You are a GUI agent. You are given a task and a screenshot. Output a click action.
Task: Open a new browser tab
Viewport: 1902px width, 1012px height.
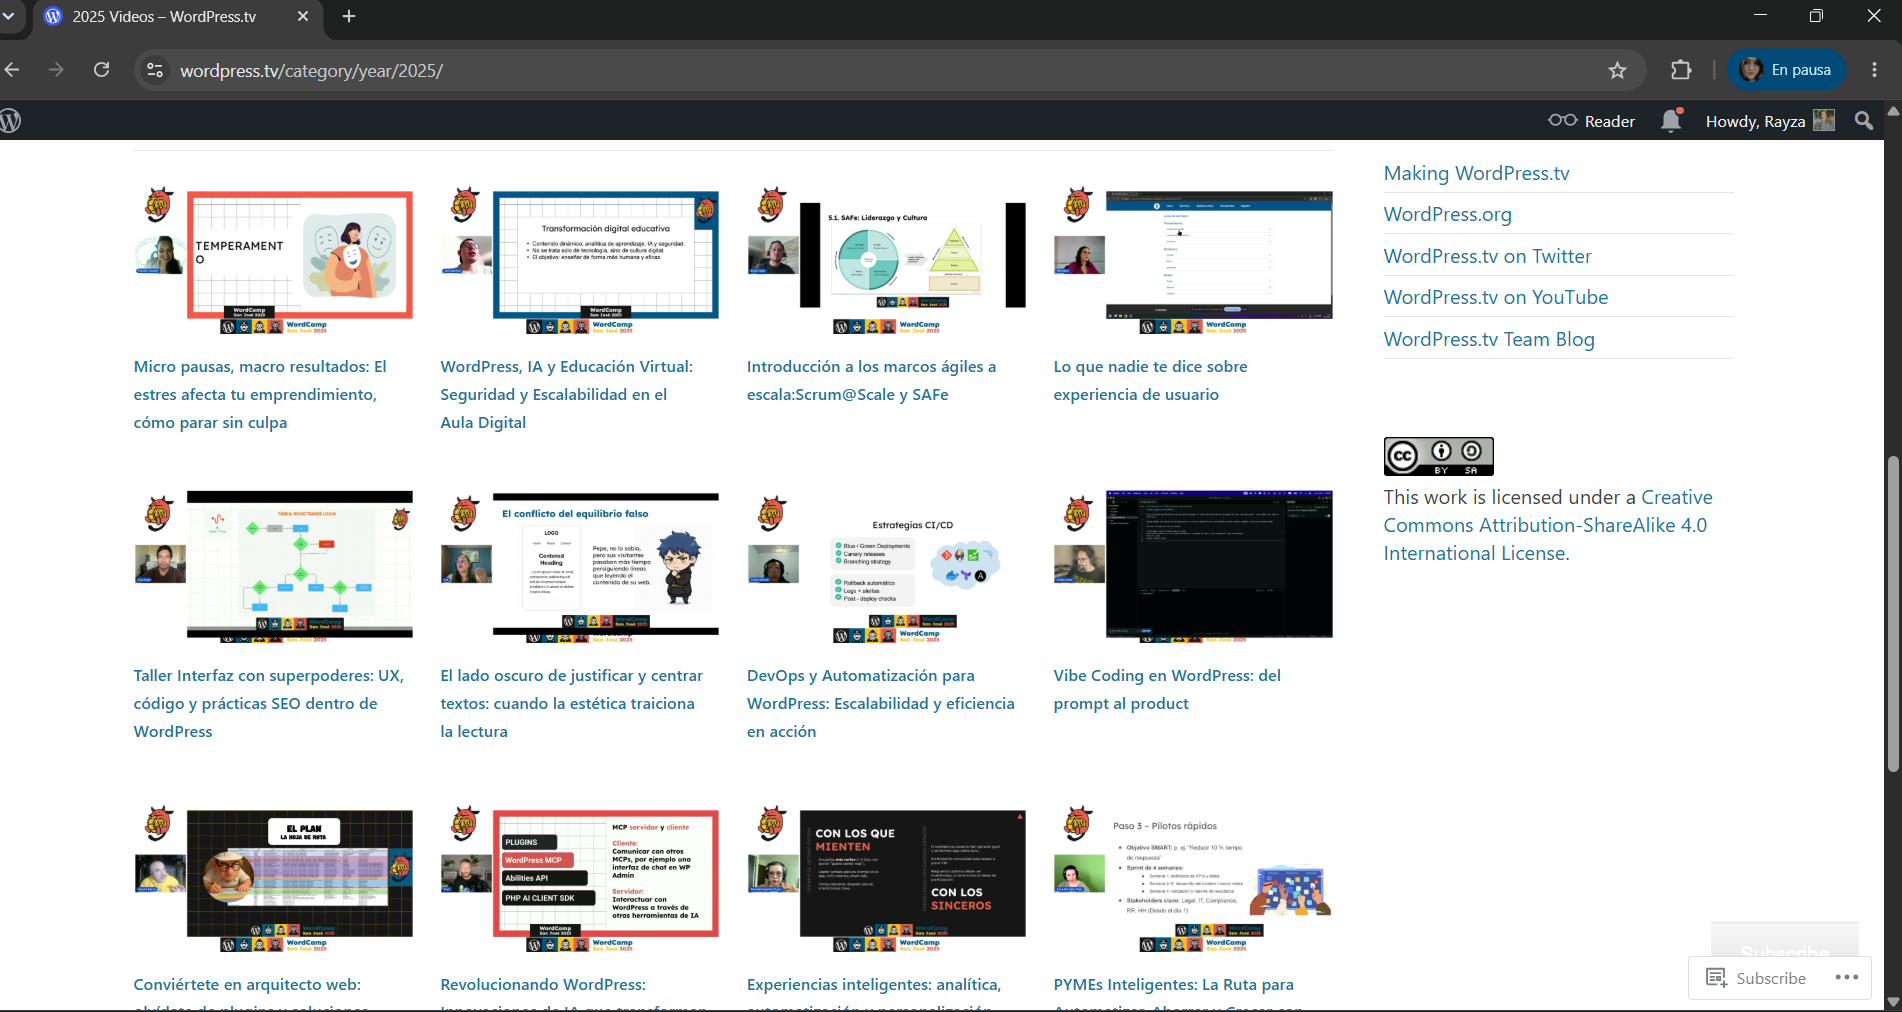pos(349,16)
